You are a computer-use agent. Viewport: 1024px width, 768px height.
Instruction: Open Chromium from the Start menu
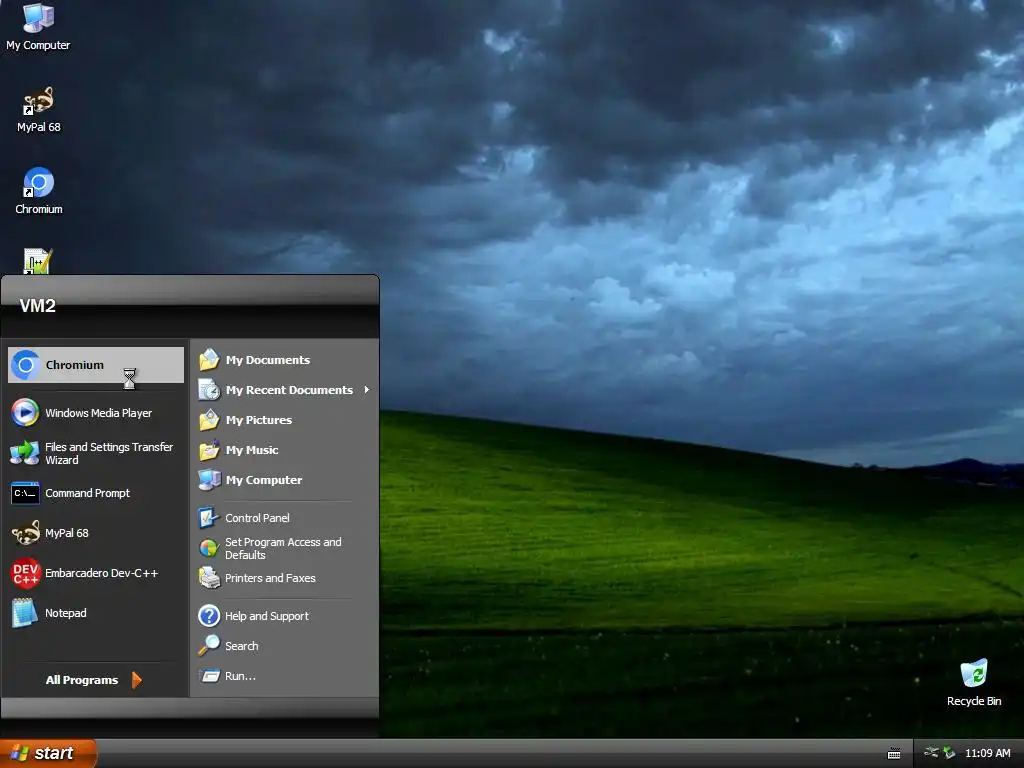[95, 365]
